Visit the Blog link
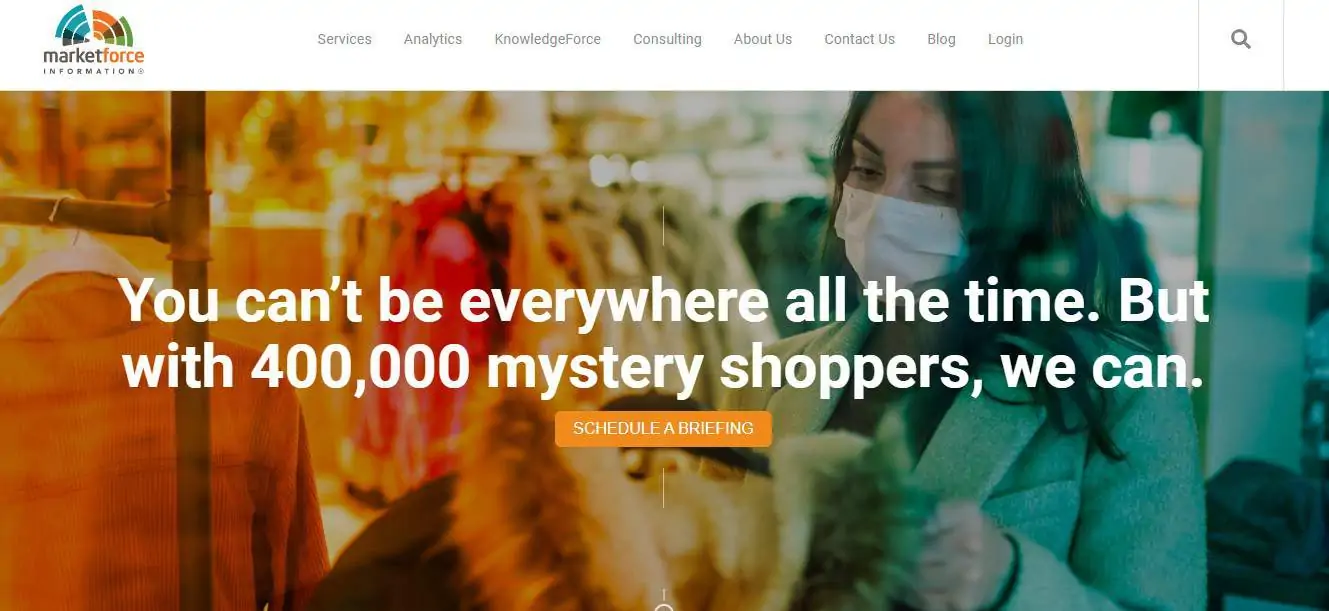This screenshot has width=1329, height=611. (x=941, y=39)
